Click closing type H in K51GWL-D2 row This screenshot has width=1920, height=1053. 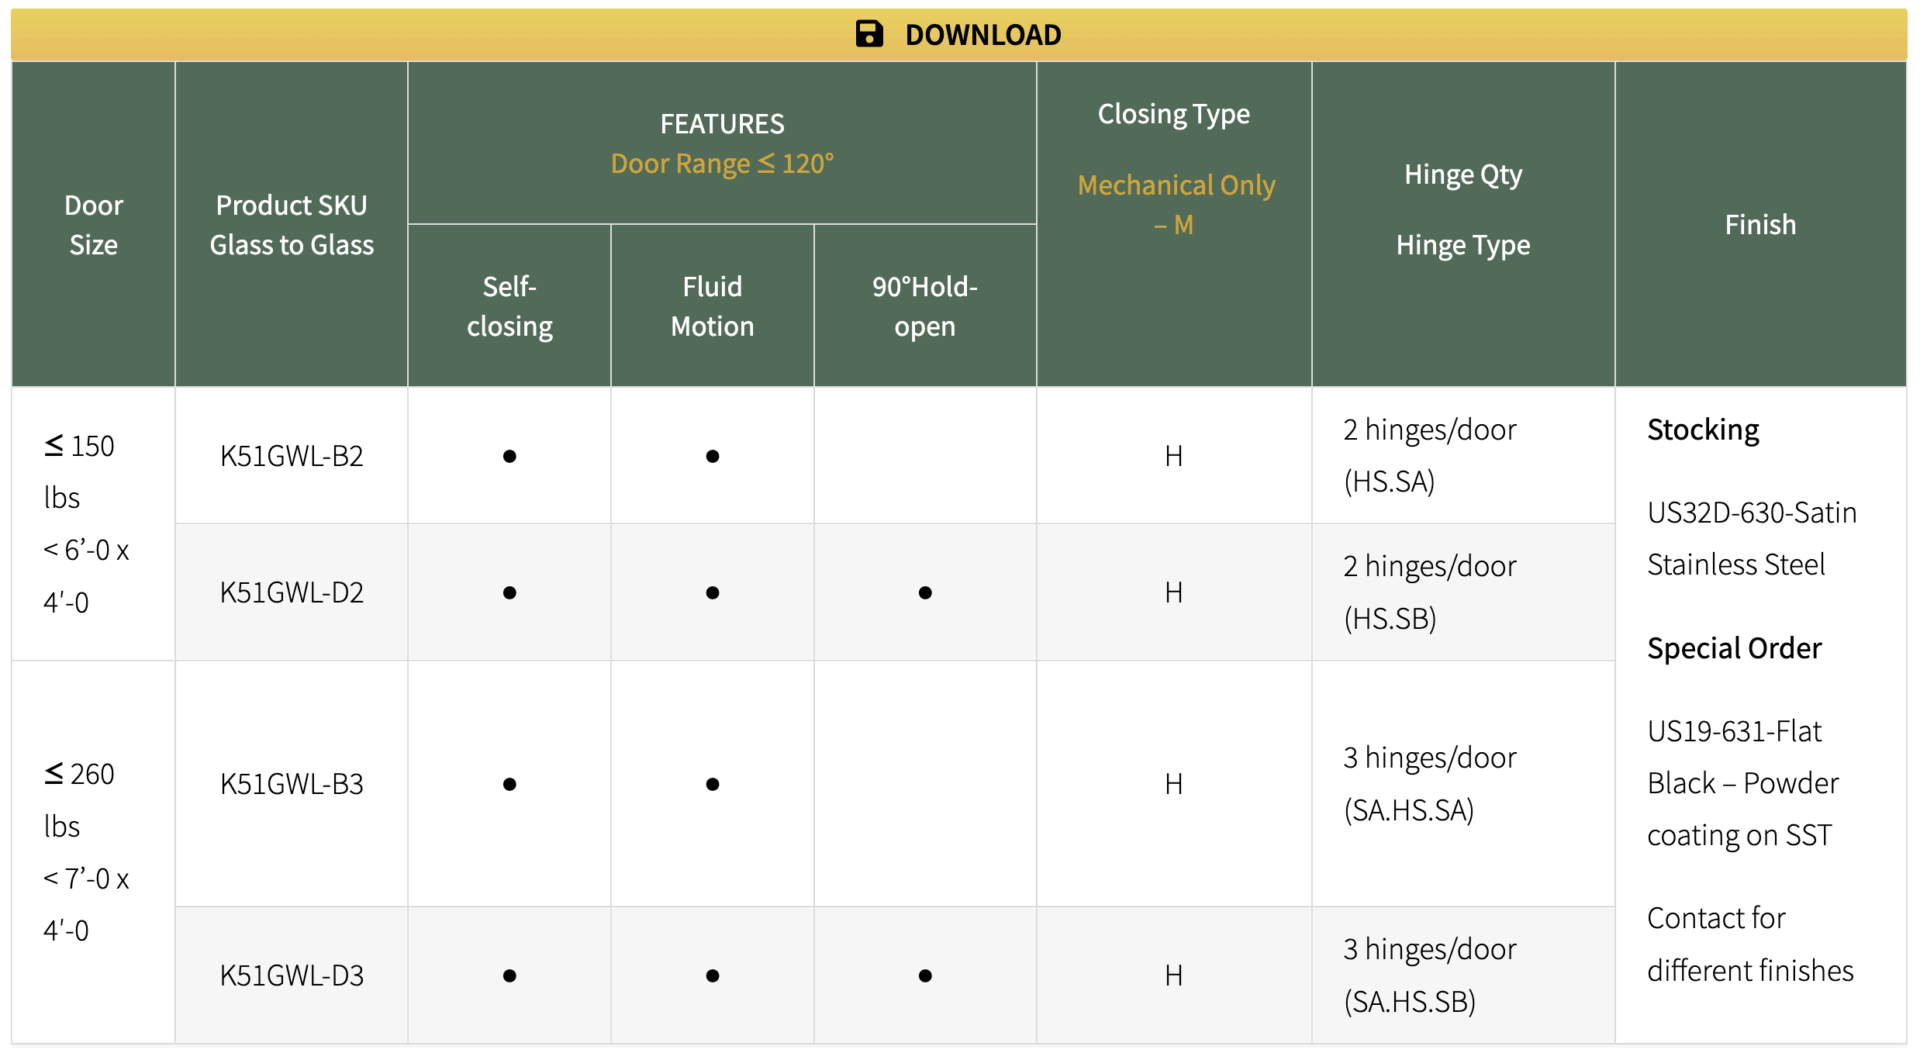[1174, 593]
